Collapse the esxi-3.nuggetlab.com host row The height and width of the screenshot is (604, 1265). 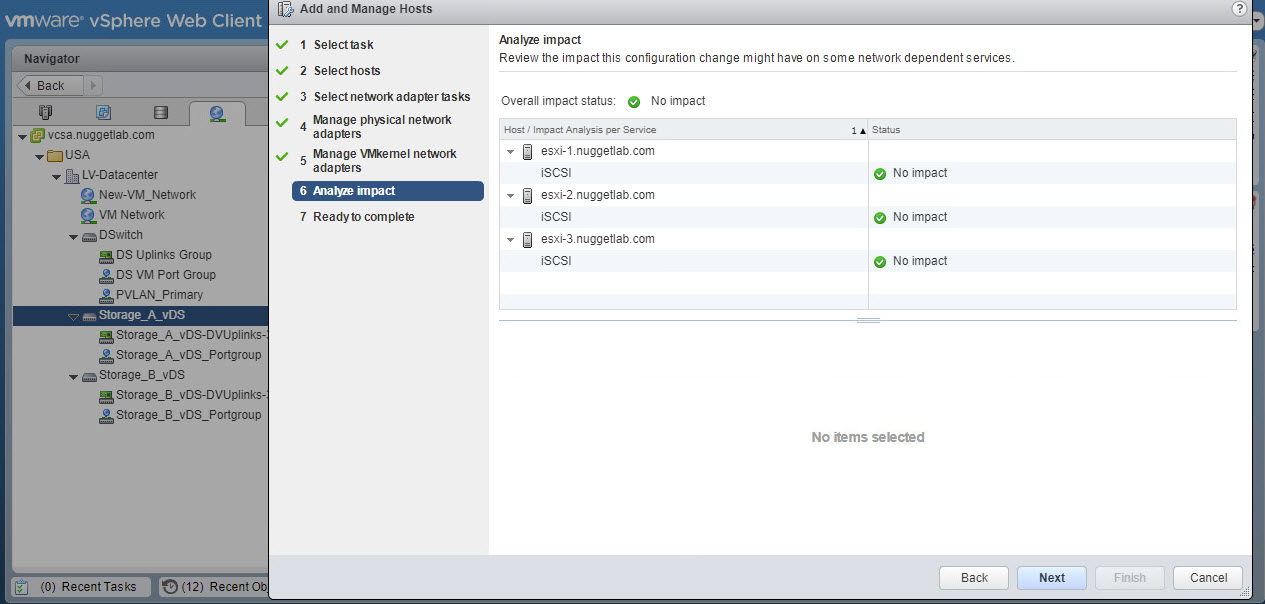pyautogui.click(x=510, y=240)
